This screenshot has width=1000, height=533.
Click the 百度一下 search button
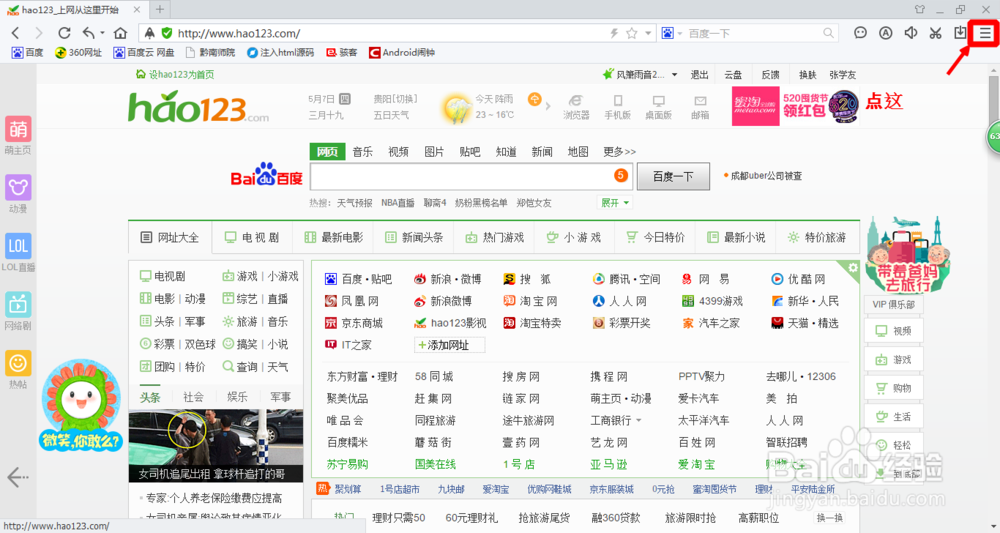(x=673, y=177)
